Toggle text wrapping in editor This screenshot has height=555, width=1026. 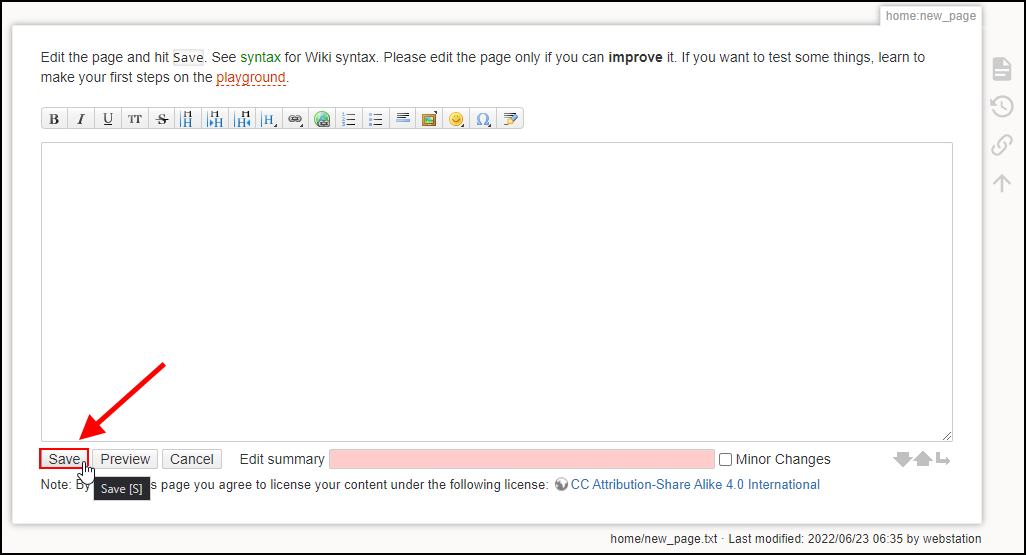[x=943, y=459]
